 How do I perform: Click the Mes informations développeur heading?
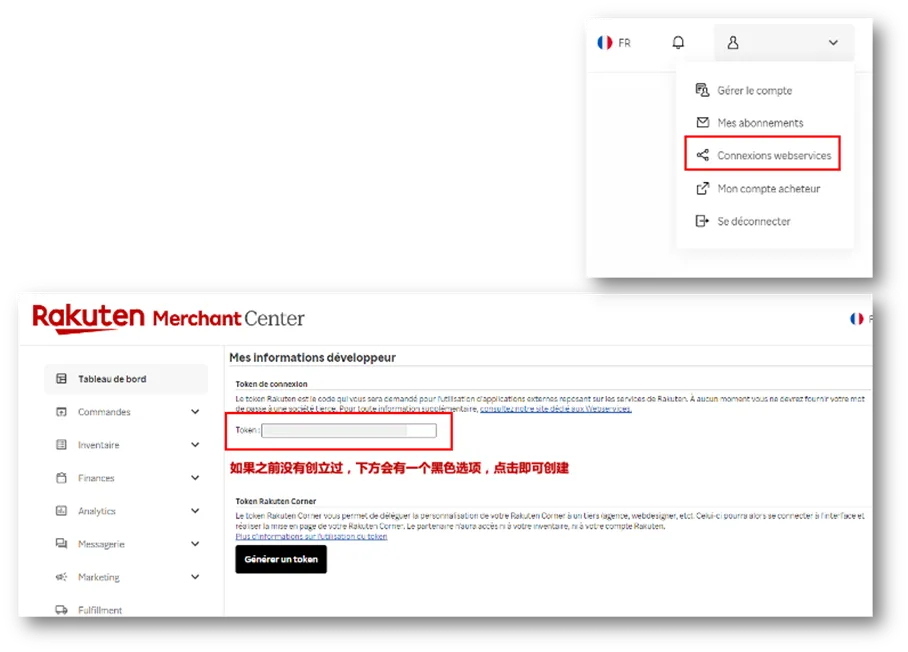tap(313, 357)
